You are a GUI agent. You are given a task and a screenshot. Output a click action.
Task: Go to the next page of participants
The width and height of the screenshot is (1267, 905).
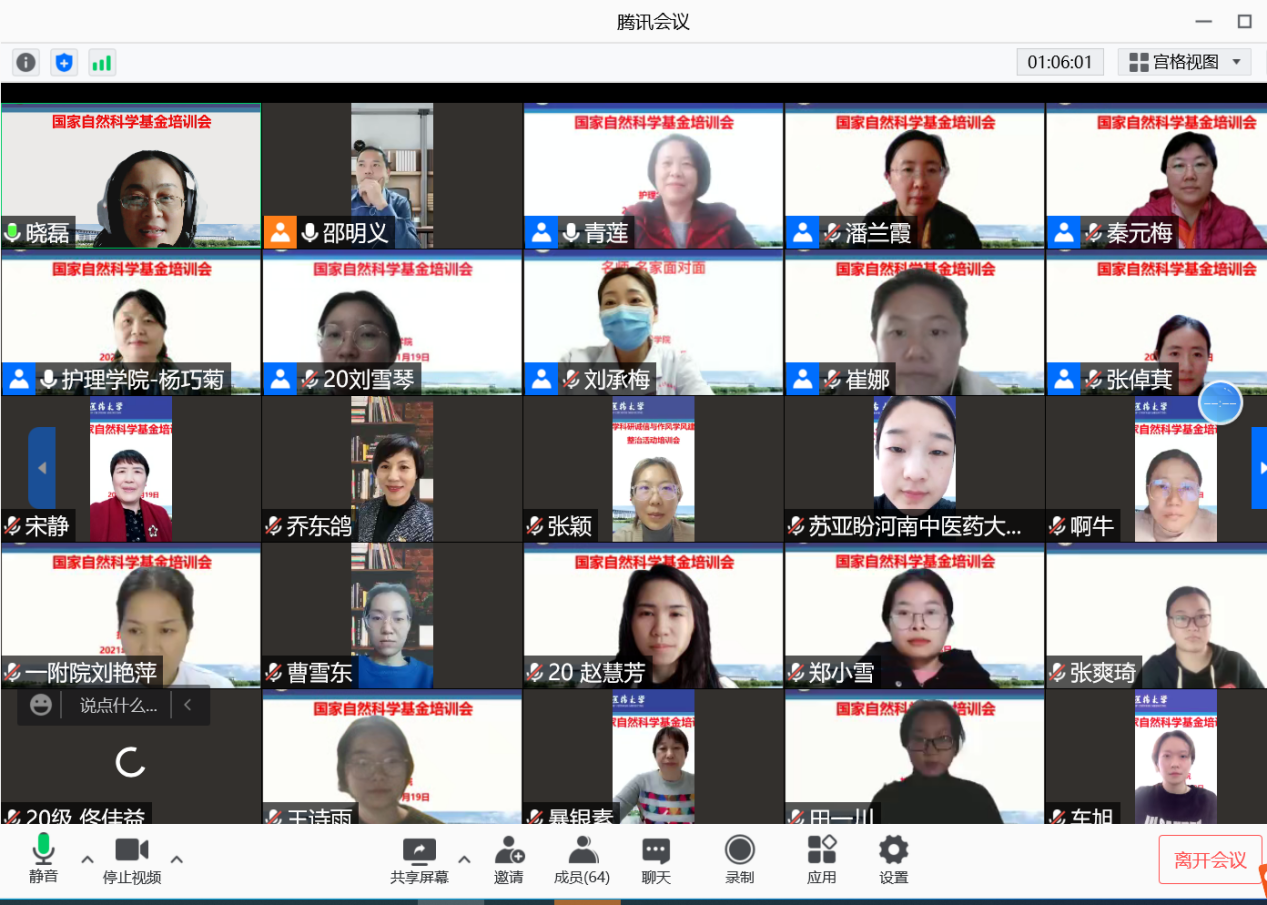(x=1258, y=468)
